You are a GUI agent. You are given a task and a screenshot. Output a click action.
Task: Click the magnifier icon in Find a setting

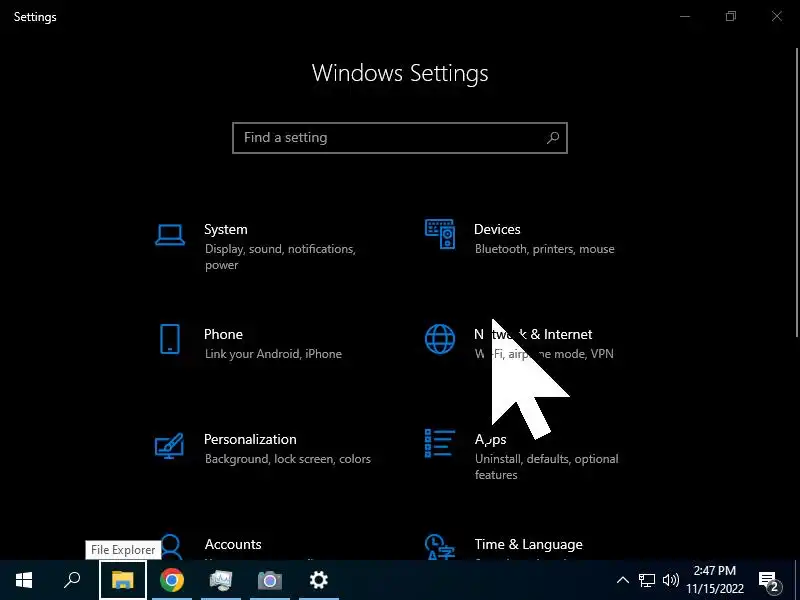(553, 138)
